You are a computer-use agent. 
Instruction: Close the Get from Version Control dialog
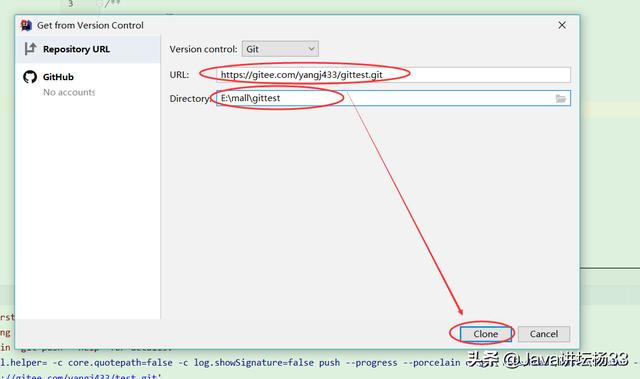[562, 25]
